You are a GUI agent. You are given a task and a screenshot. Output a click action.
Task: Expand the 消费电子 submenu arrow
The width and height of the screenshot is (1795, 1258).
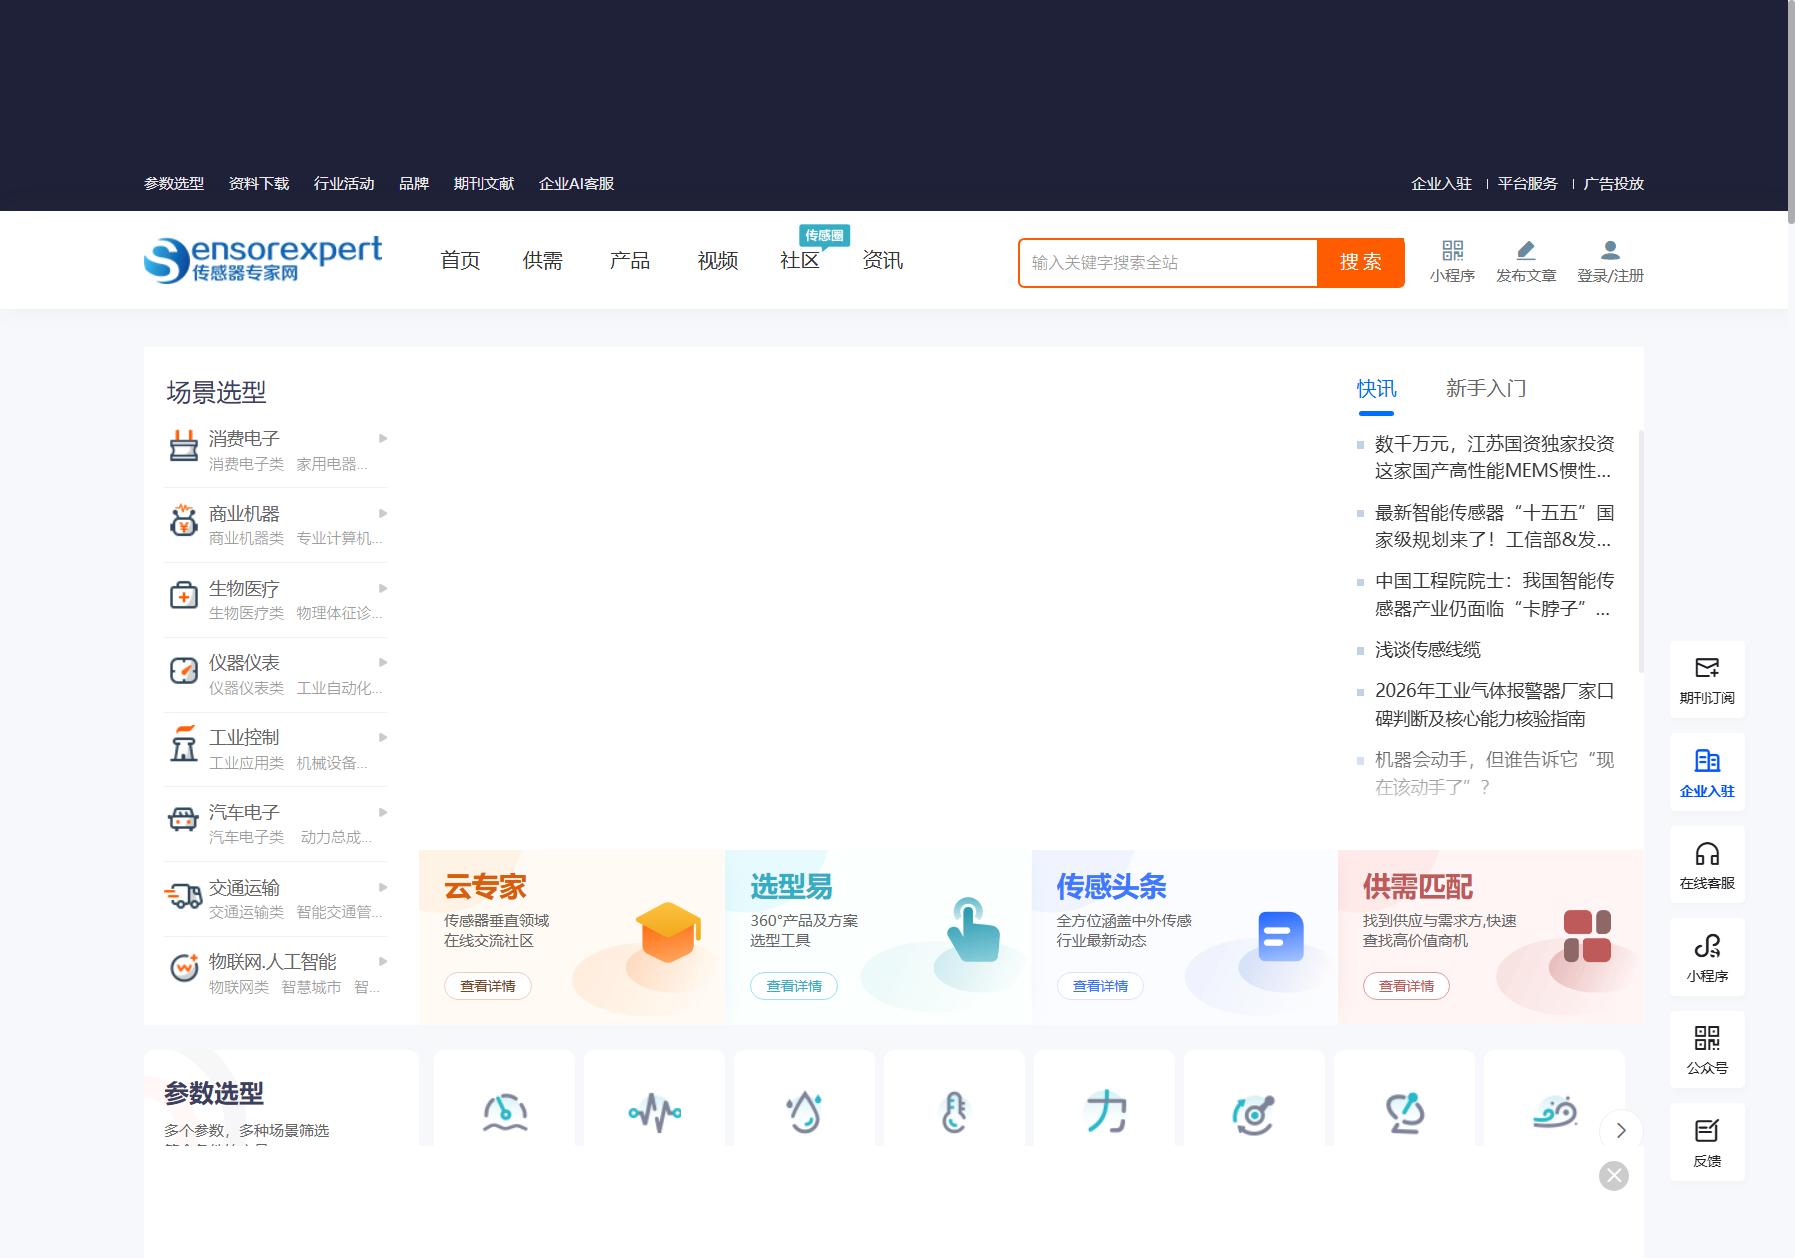tap(383, 438)
